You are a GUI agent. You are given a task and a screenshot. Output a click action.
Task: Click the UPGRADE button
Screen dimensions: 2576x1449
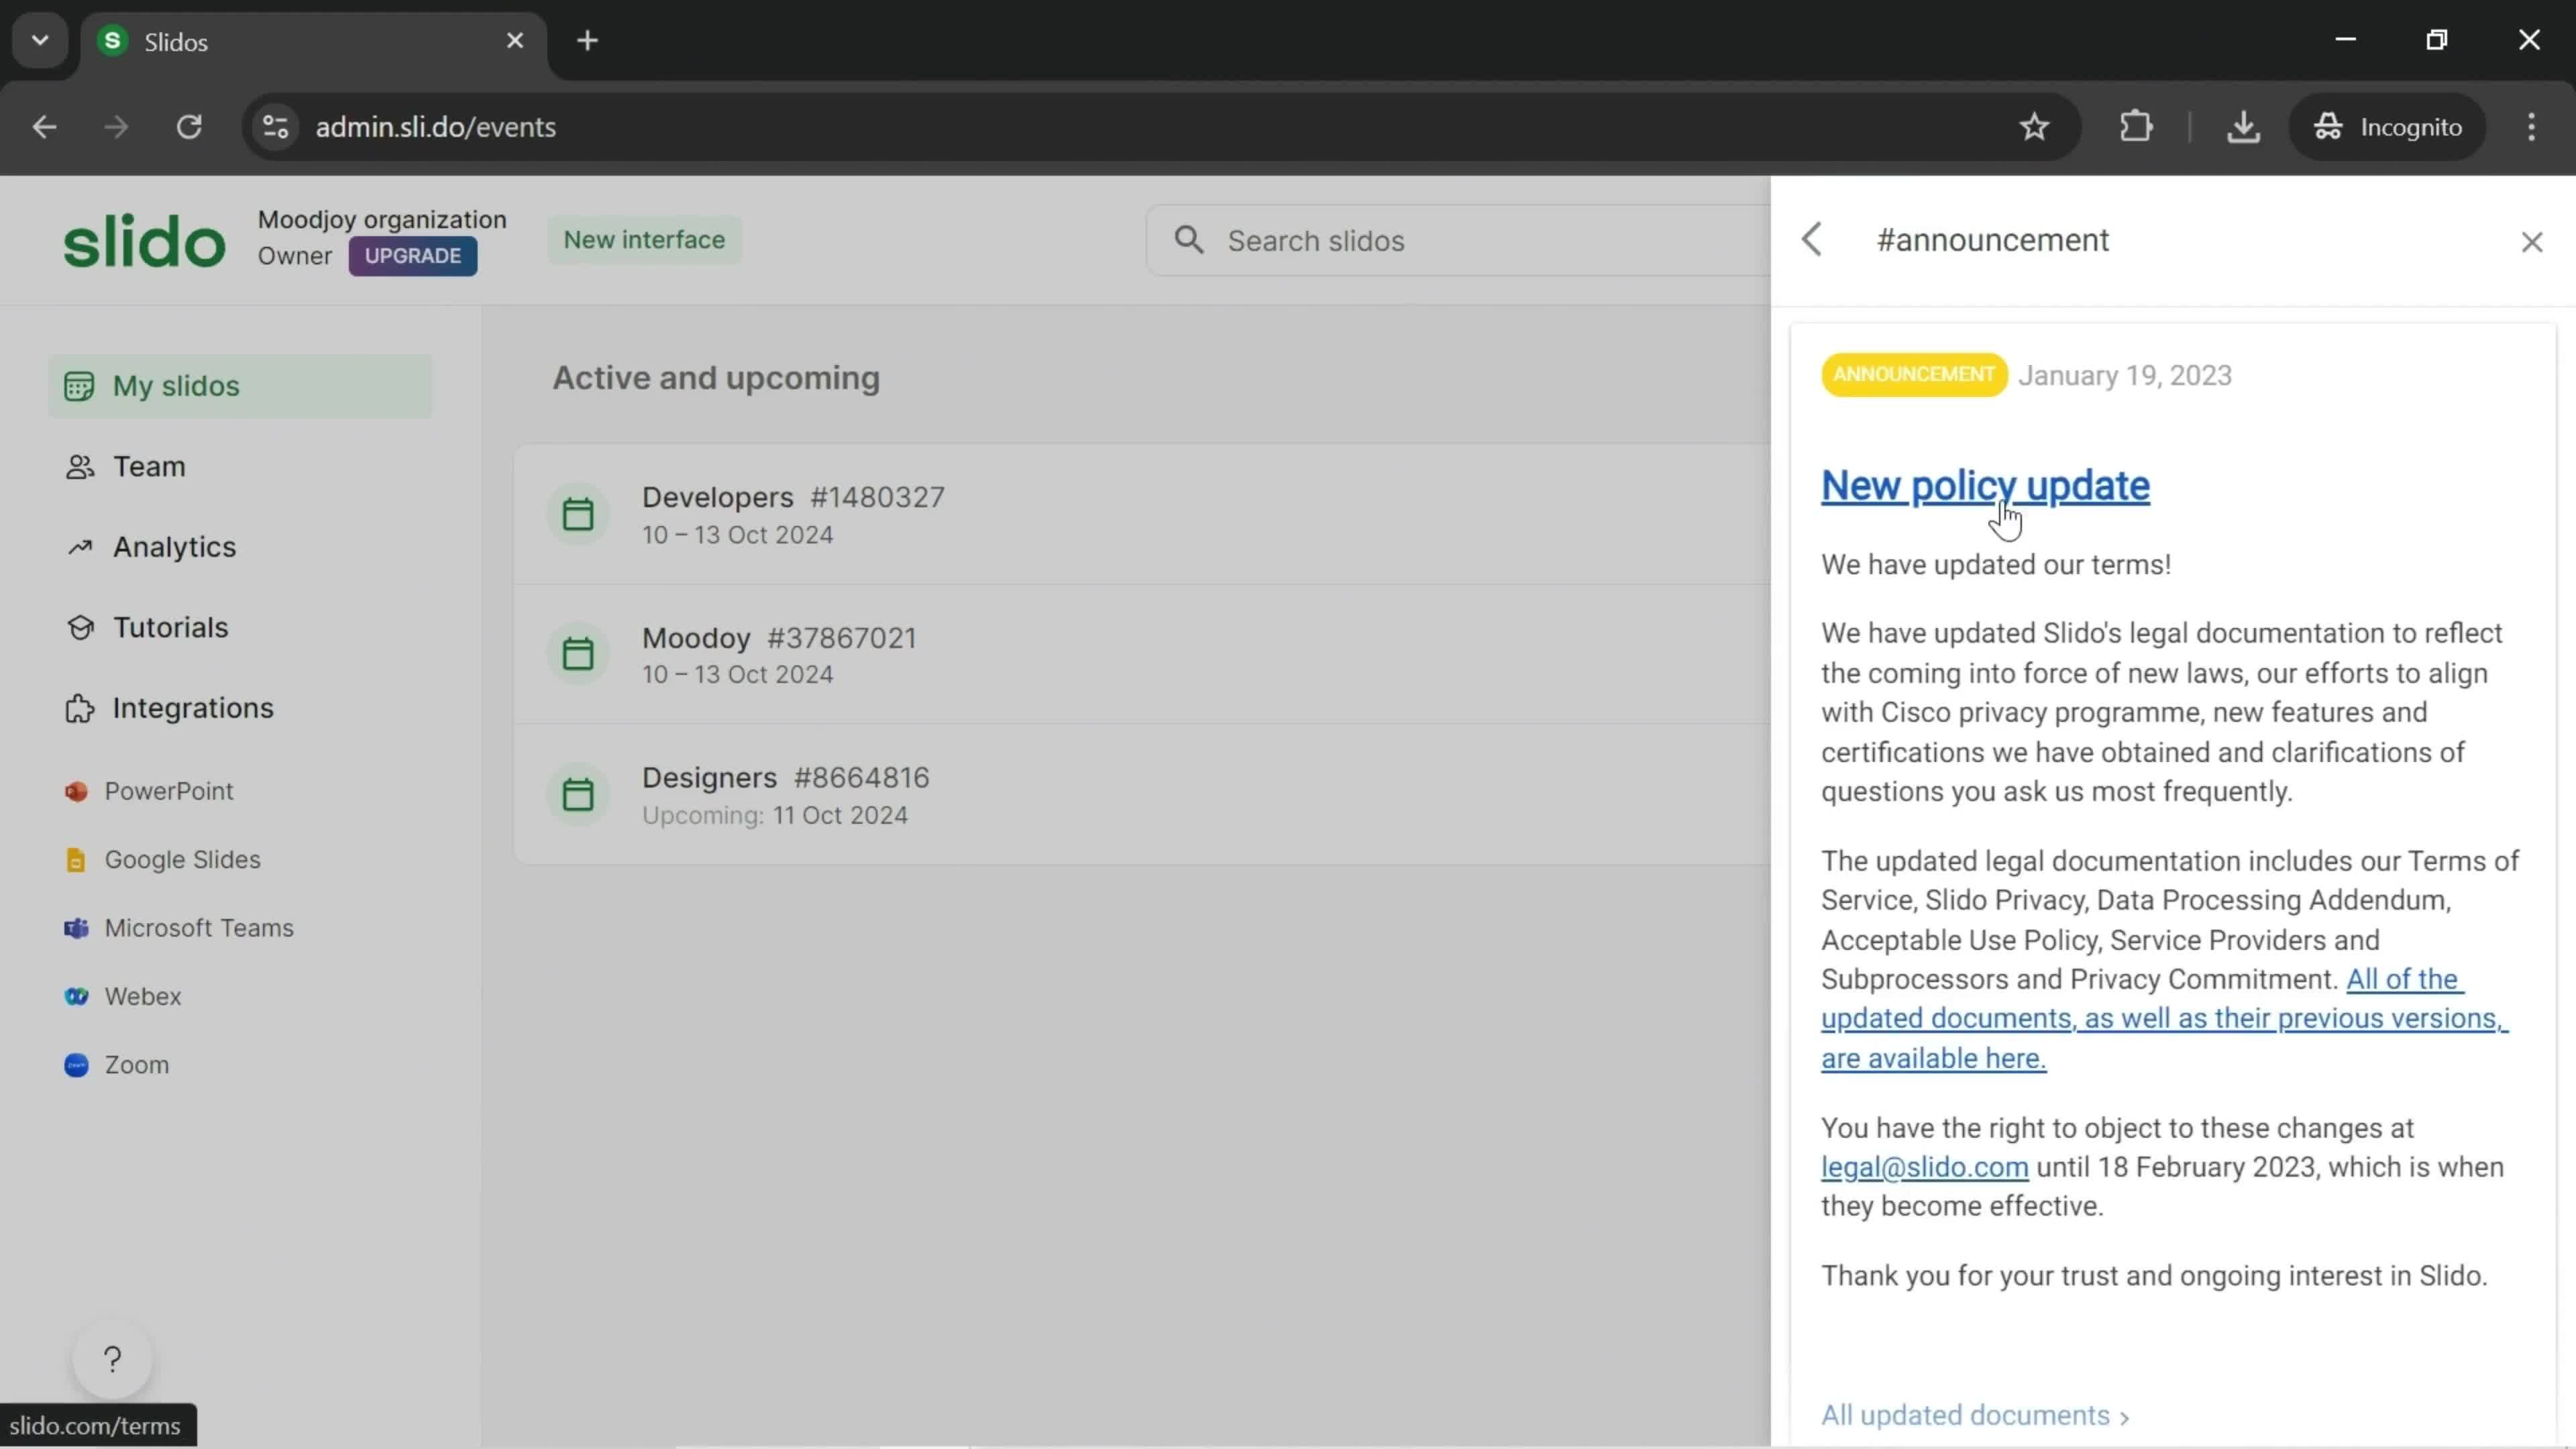coord(412,256)
